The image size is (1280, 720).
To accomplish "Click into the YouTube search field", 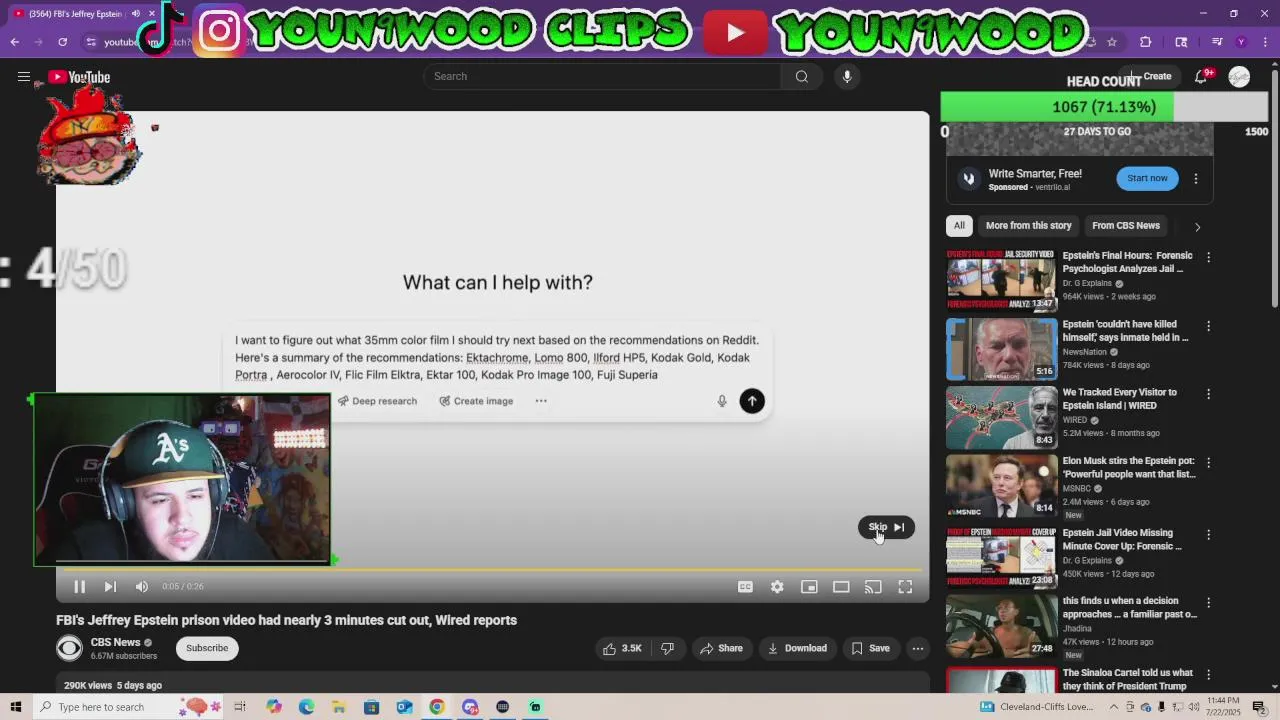I will tap(602, 77).
